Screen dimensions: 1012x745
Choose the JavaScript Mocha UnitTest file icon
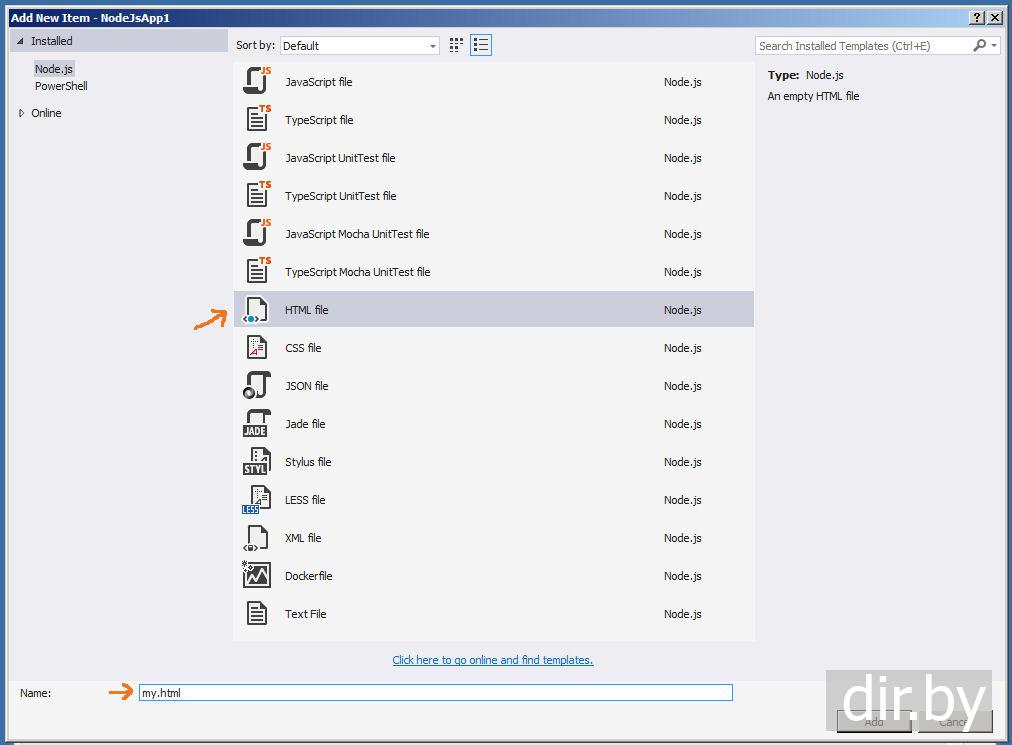pos(257,233)
